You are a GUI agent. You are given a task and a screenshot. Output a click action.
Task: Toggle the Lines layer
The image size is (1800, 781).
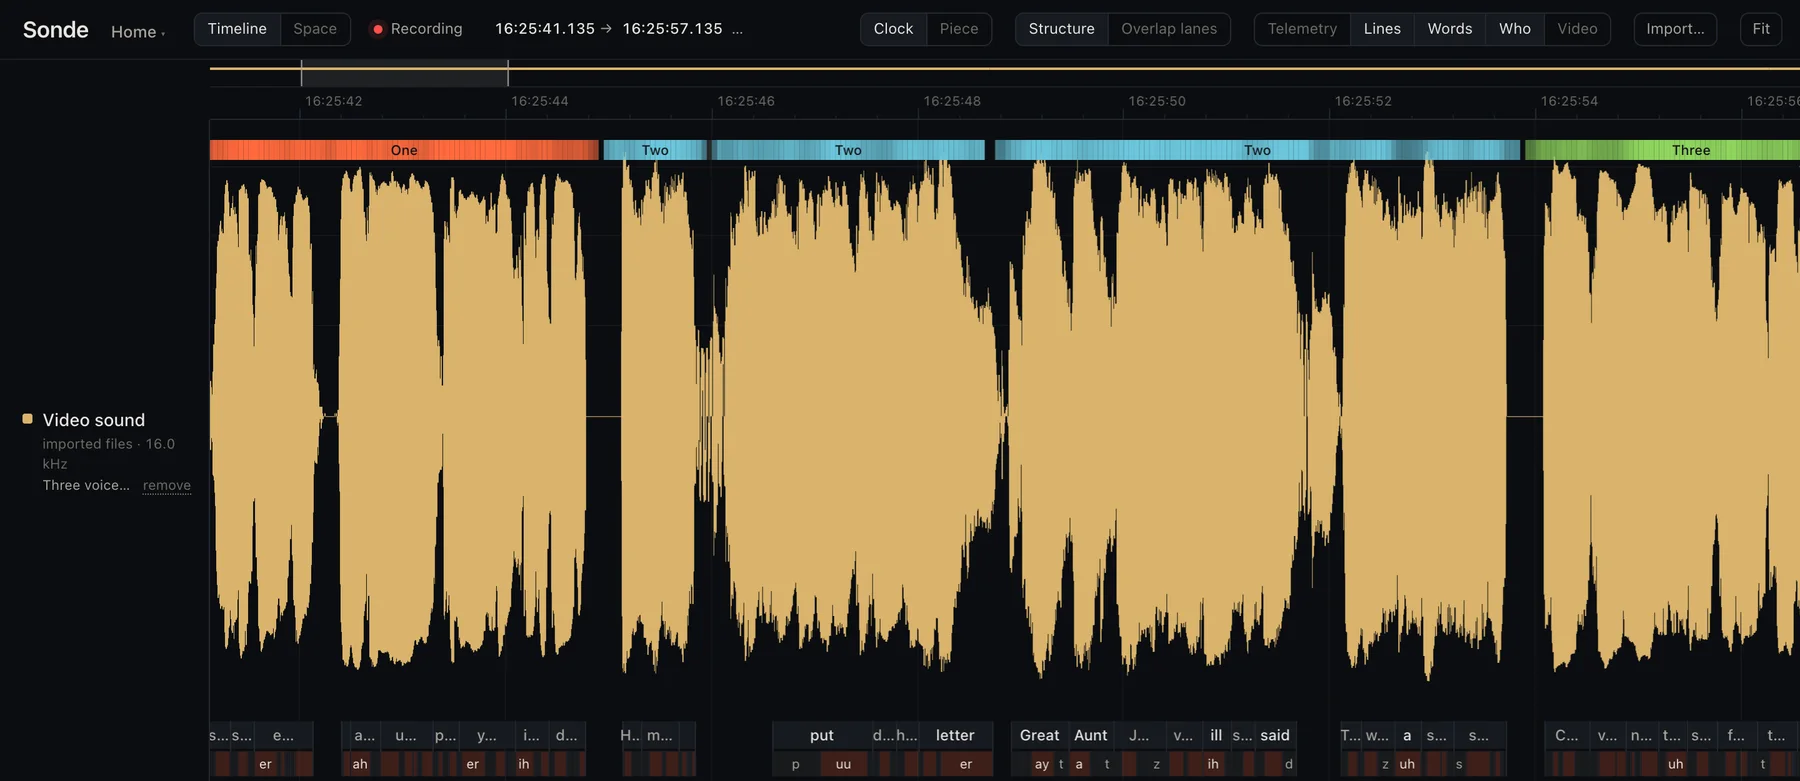click(x=1382, y=29)
